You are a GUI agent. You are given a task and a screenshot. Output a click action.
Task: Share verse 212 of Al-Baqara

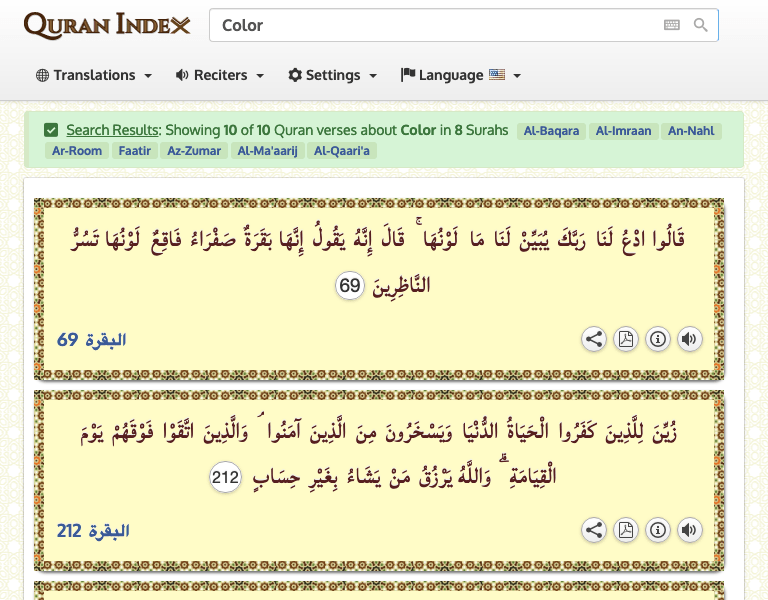tap(594, 530)
